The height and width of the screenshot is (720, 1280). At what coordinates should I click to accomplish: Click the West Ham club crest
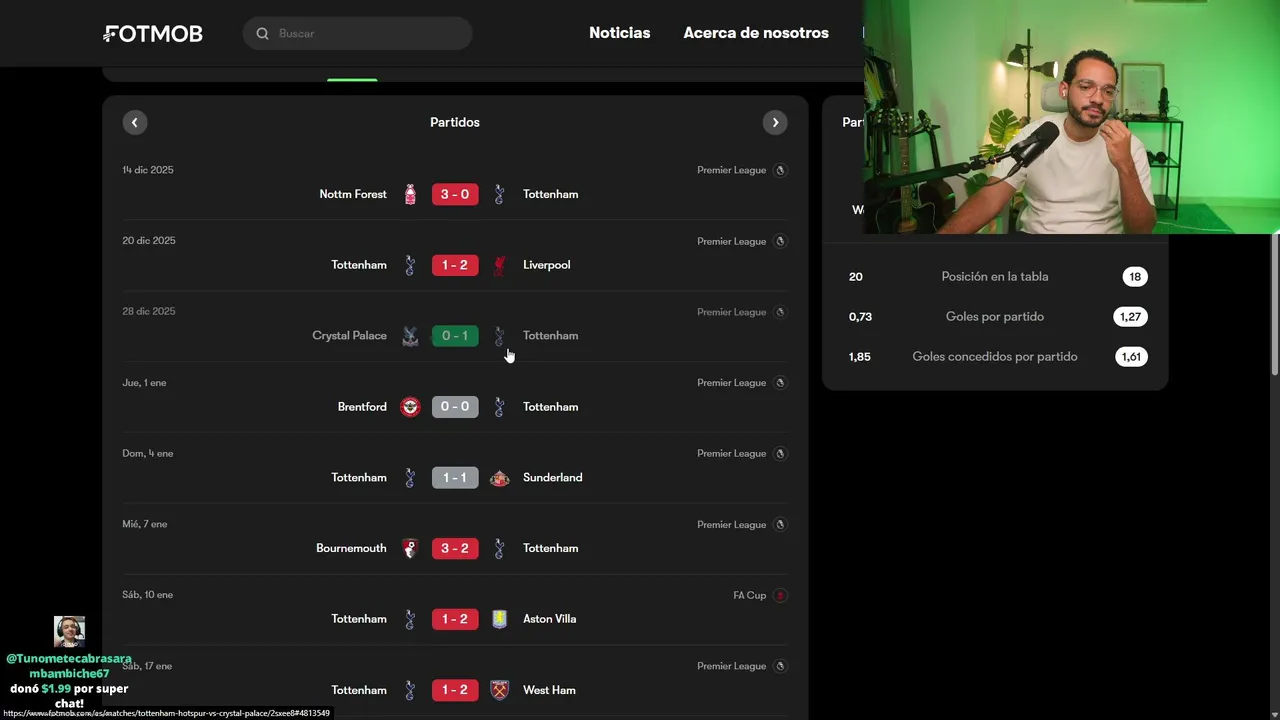tap(499, 690)
